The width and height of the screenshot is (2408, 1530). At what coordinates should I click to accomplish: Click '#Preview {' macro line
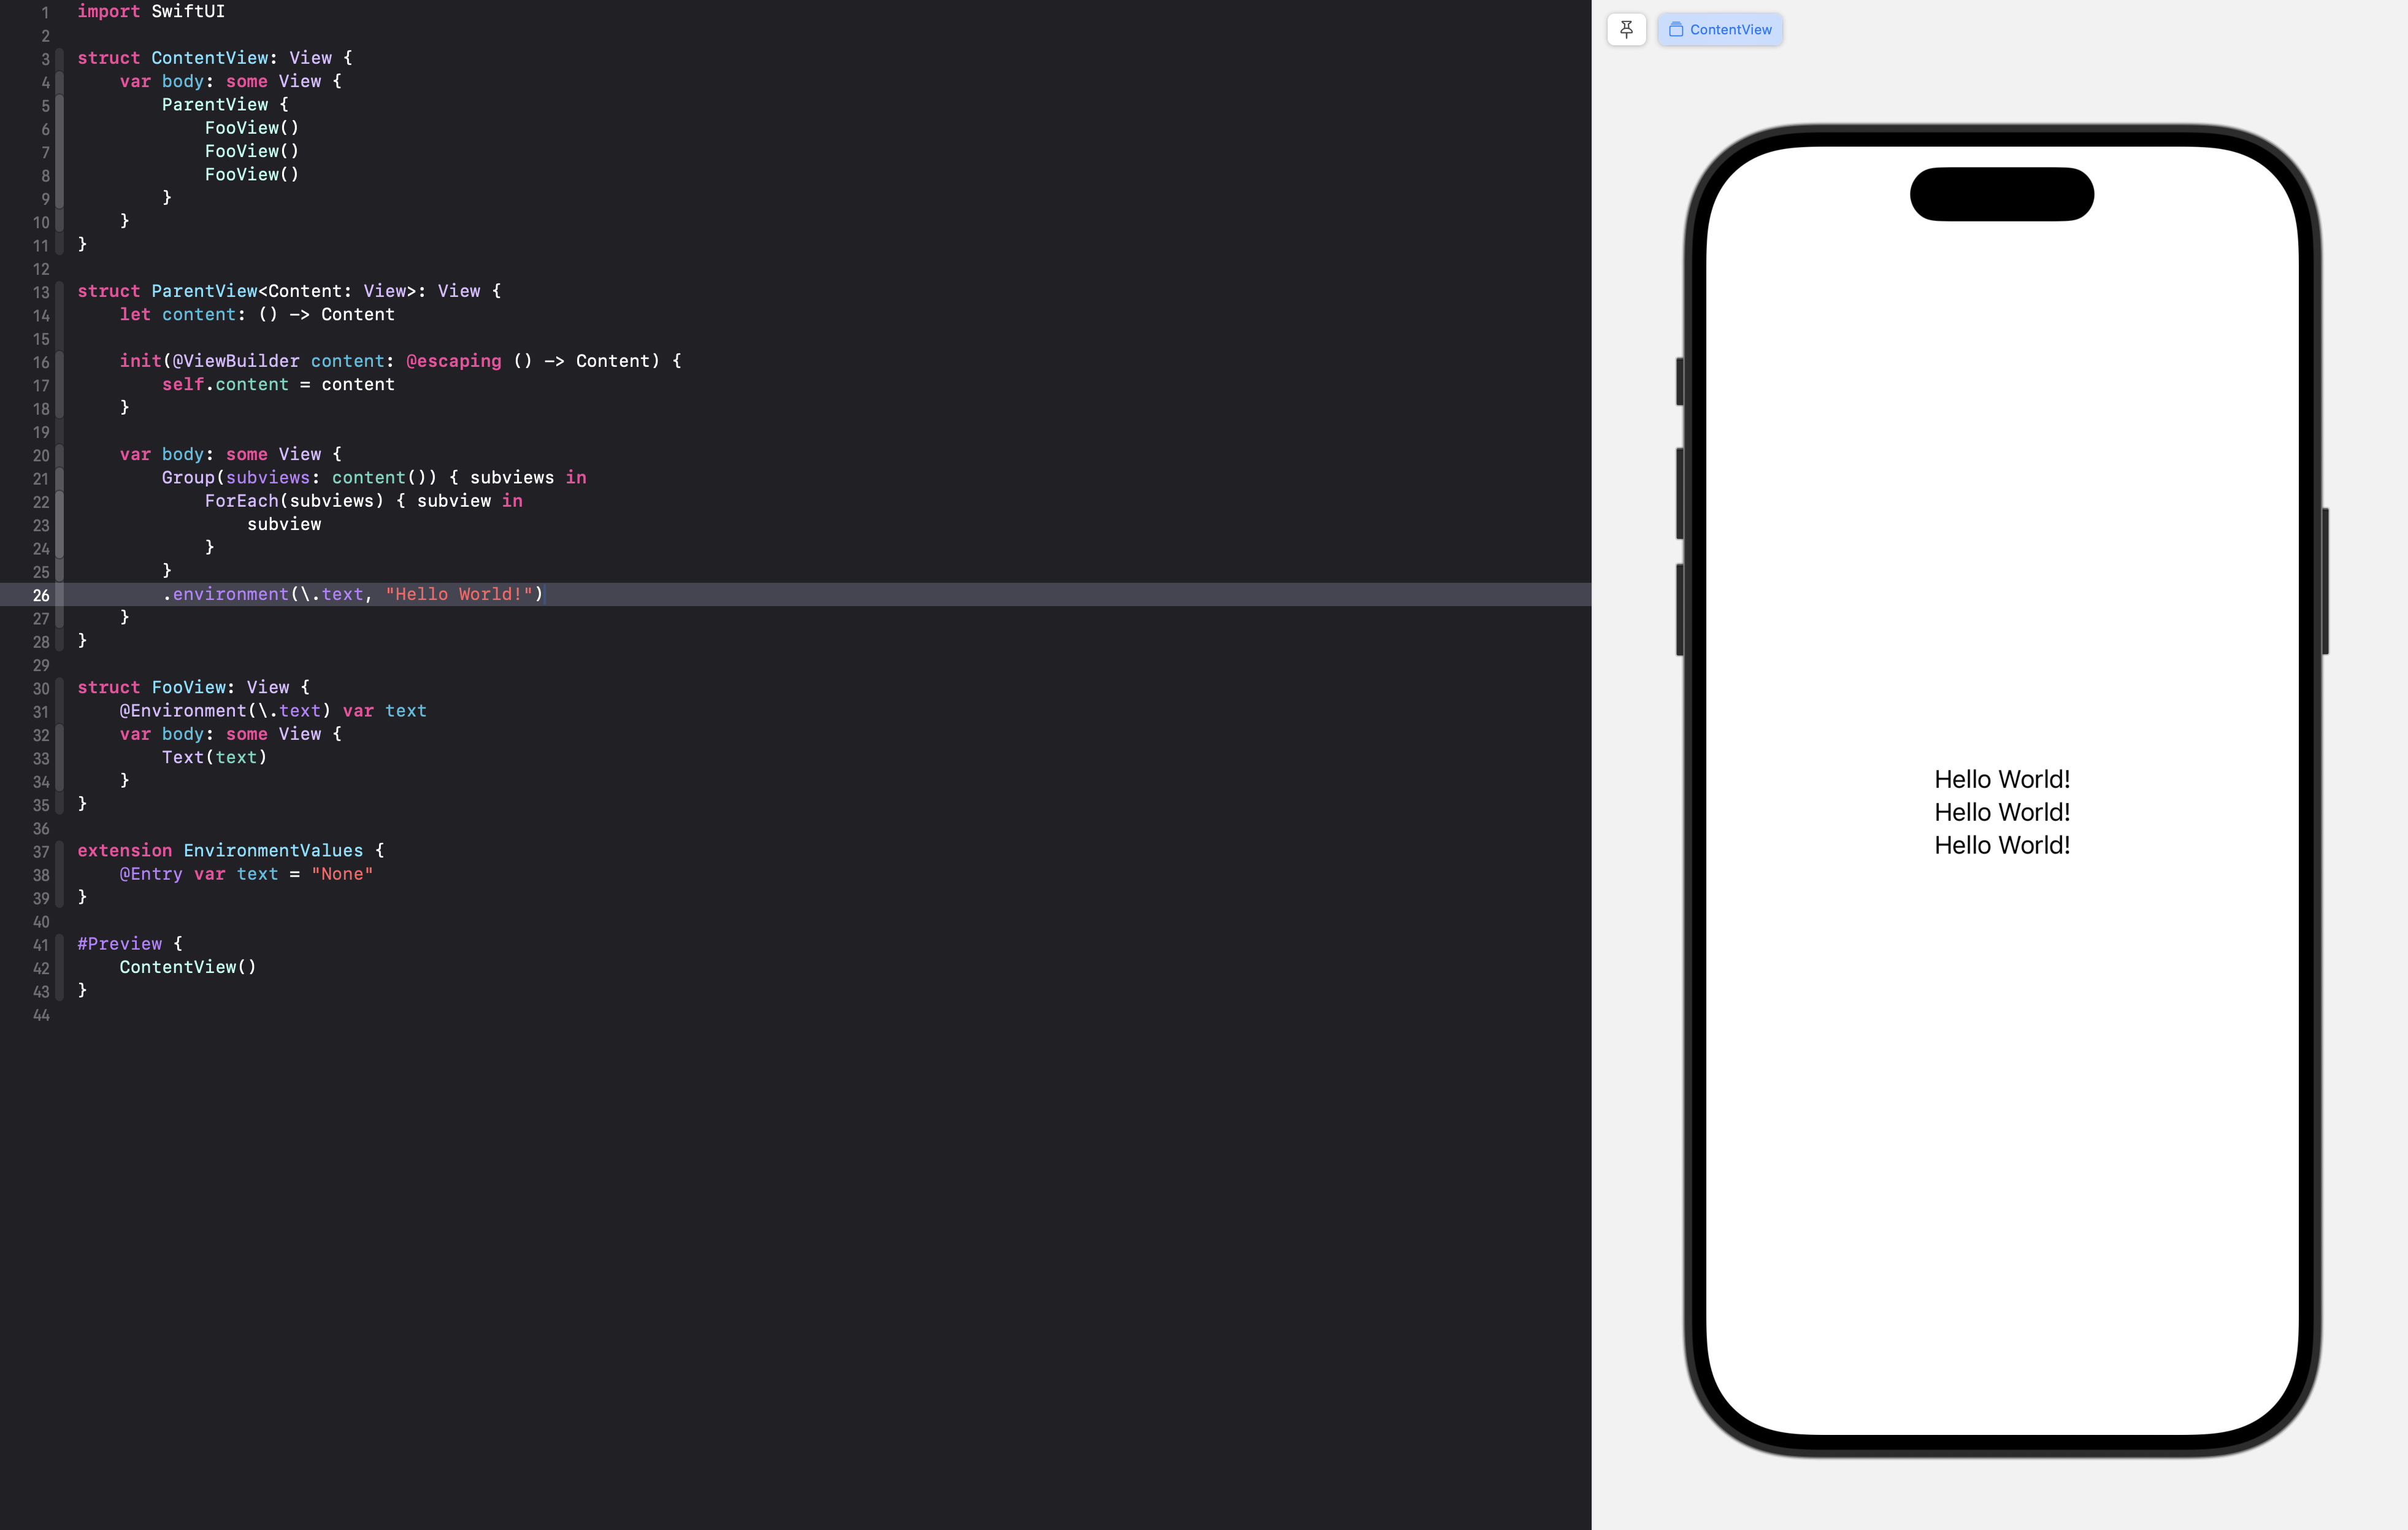(130, 943)
